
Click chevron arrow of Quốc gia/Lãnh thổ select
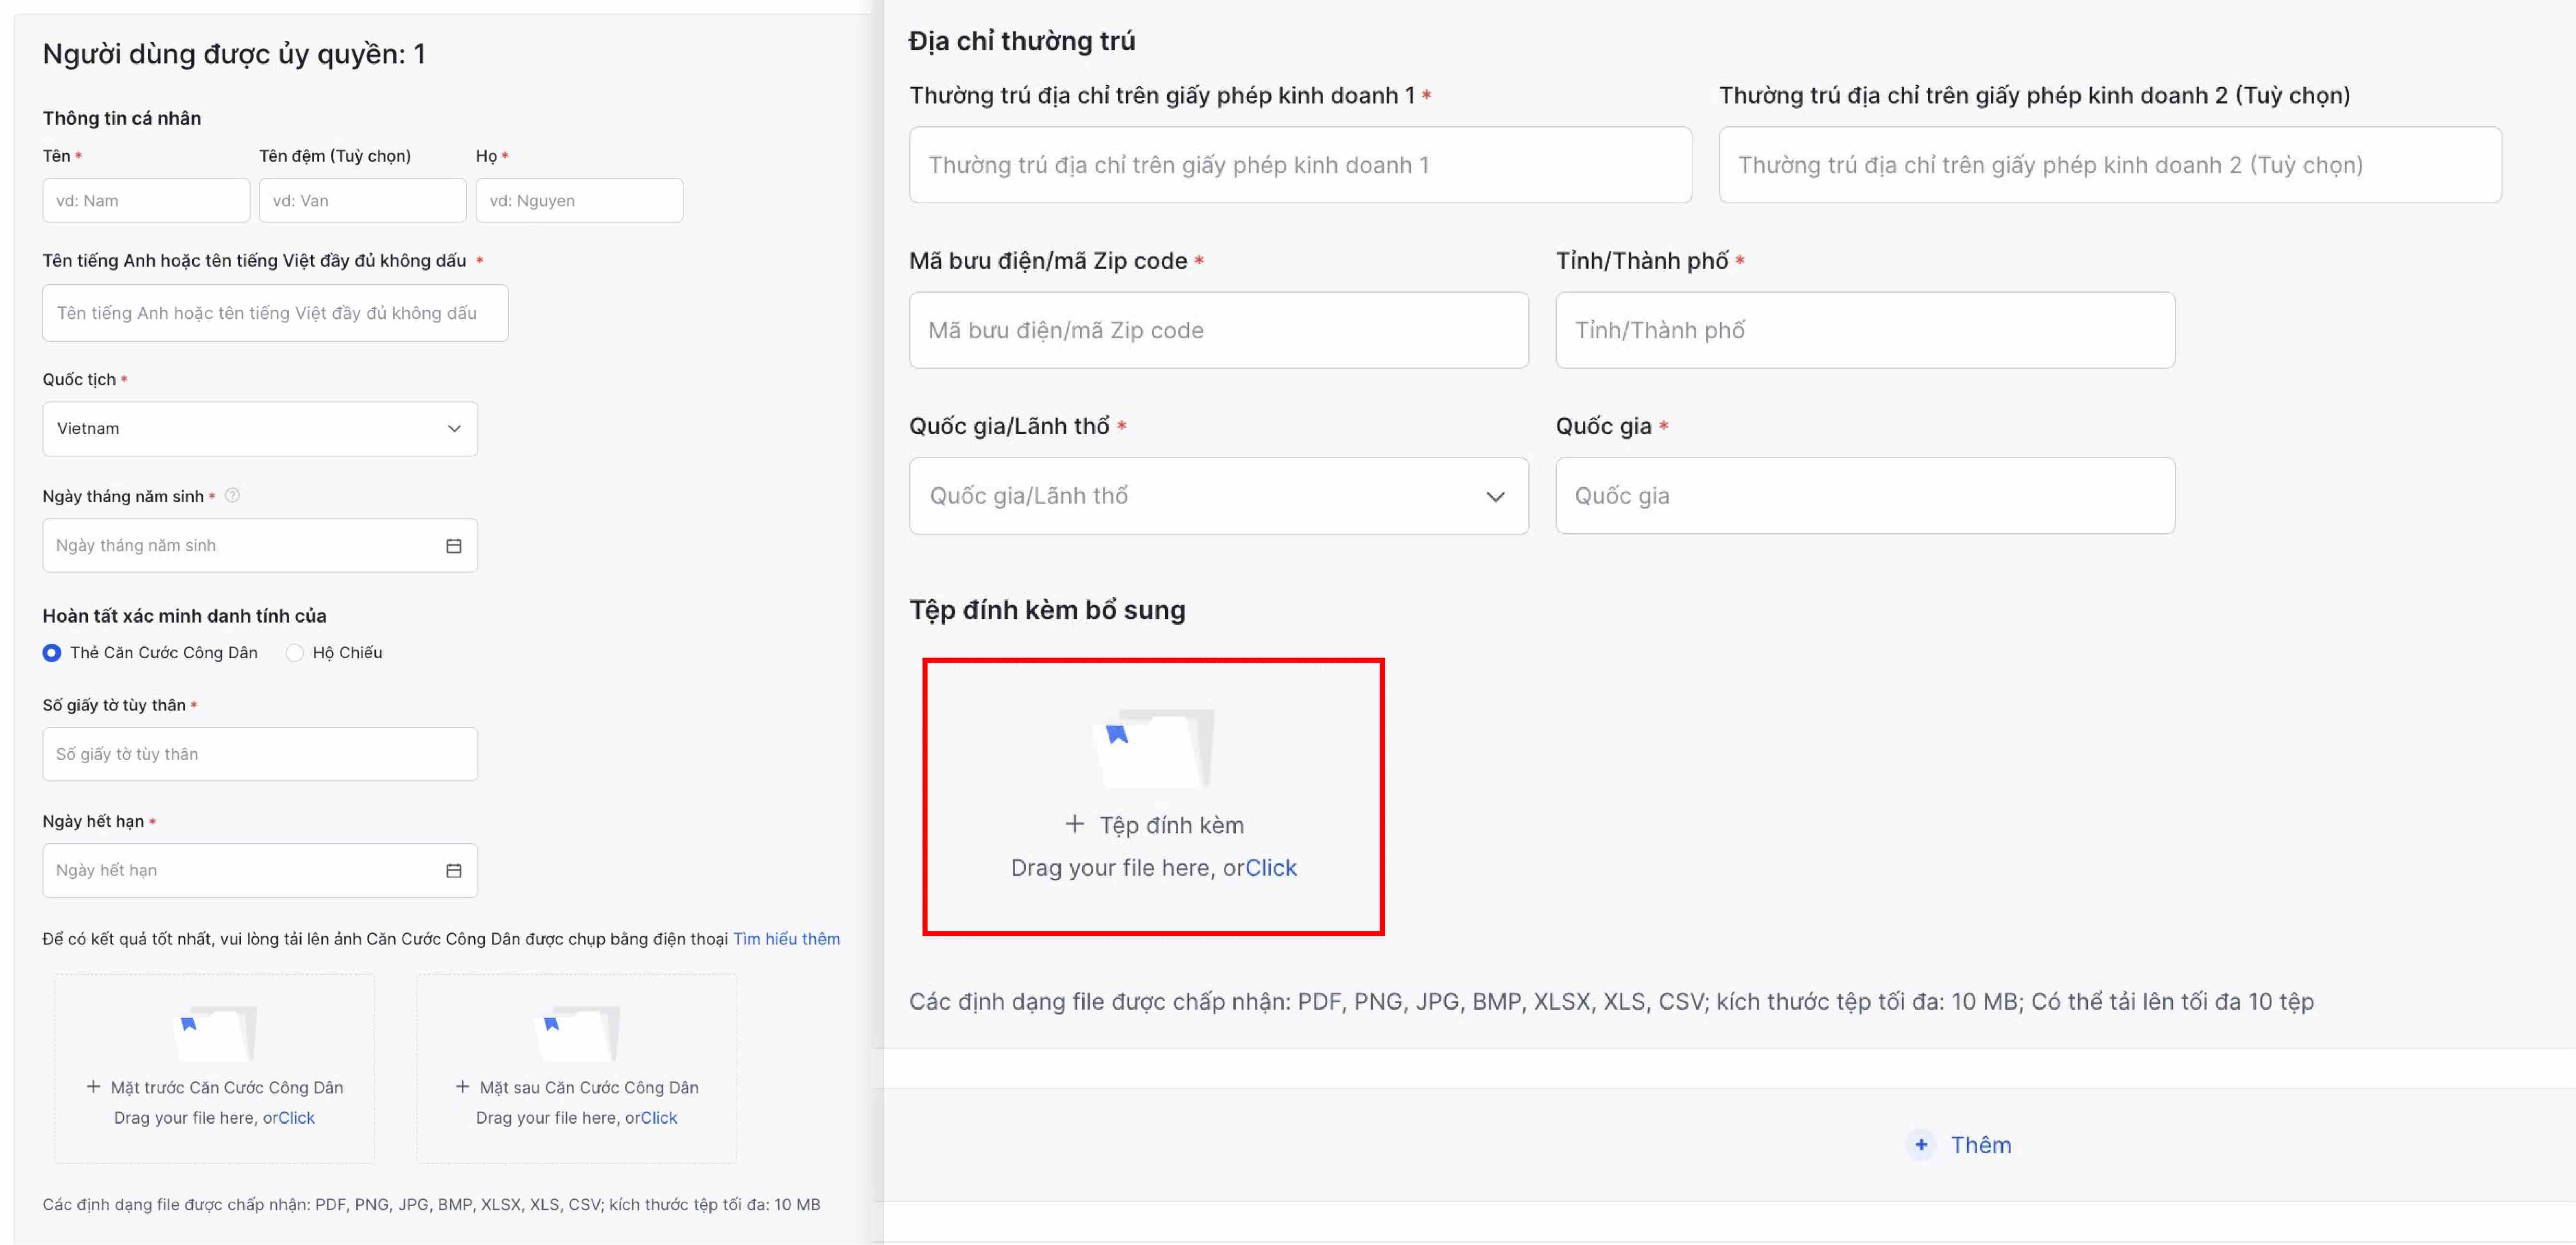[x=1495, y=497]
